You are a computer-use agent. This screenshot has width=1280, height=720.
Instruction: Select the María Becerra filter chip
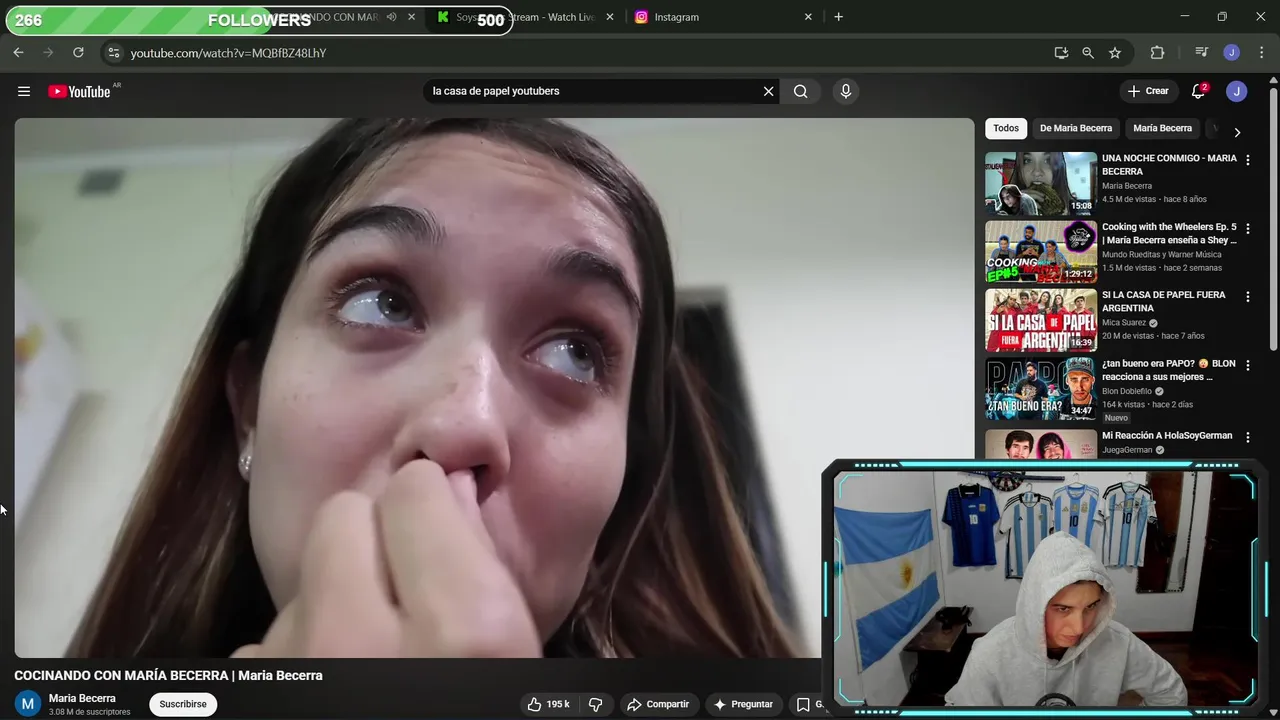[1162, 128]
